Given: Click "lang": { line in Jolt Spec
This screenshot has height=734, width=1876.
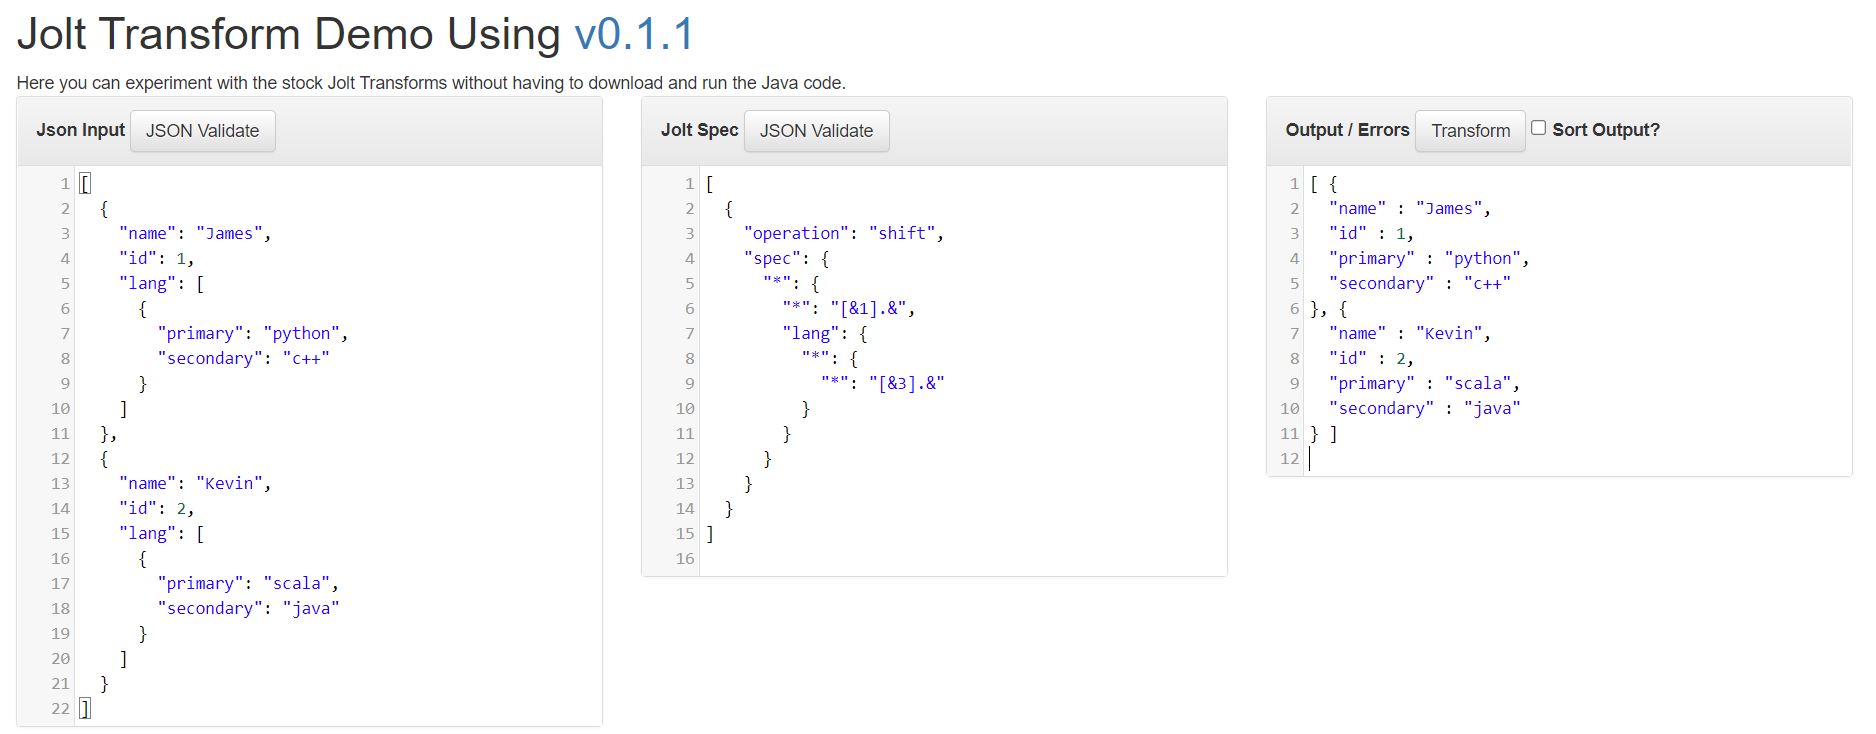Looking at the screenshot, I should [825, 333].
